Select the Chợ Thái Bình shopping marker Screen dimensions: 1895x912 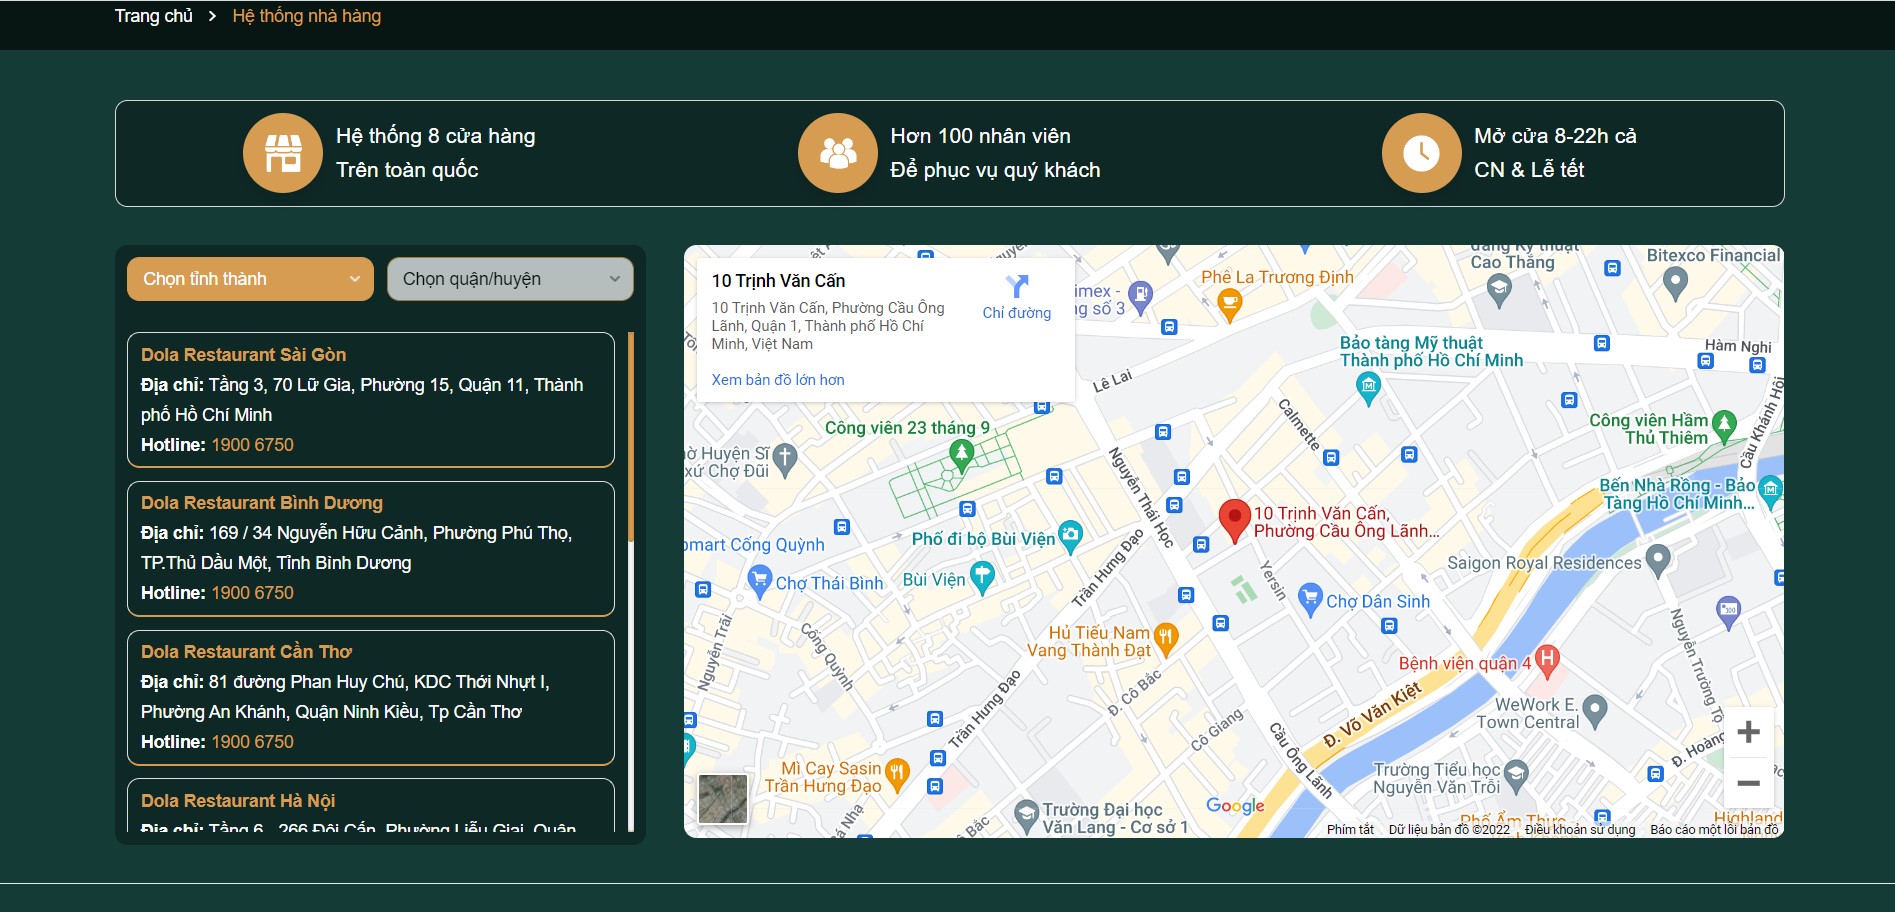tap(760, 582)
